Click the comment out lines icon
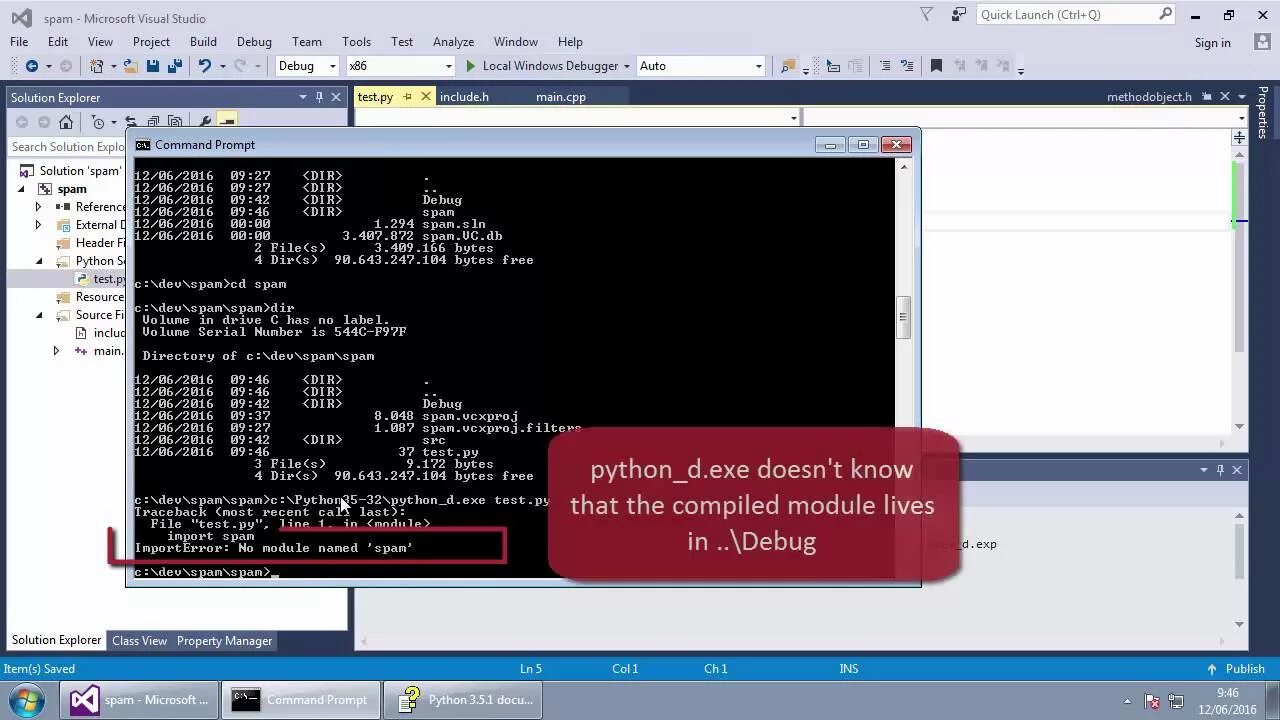 coord(884,66)
